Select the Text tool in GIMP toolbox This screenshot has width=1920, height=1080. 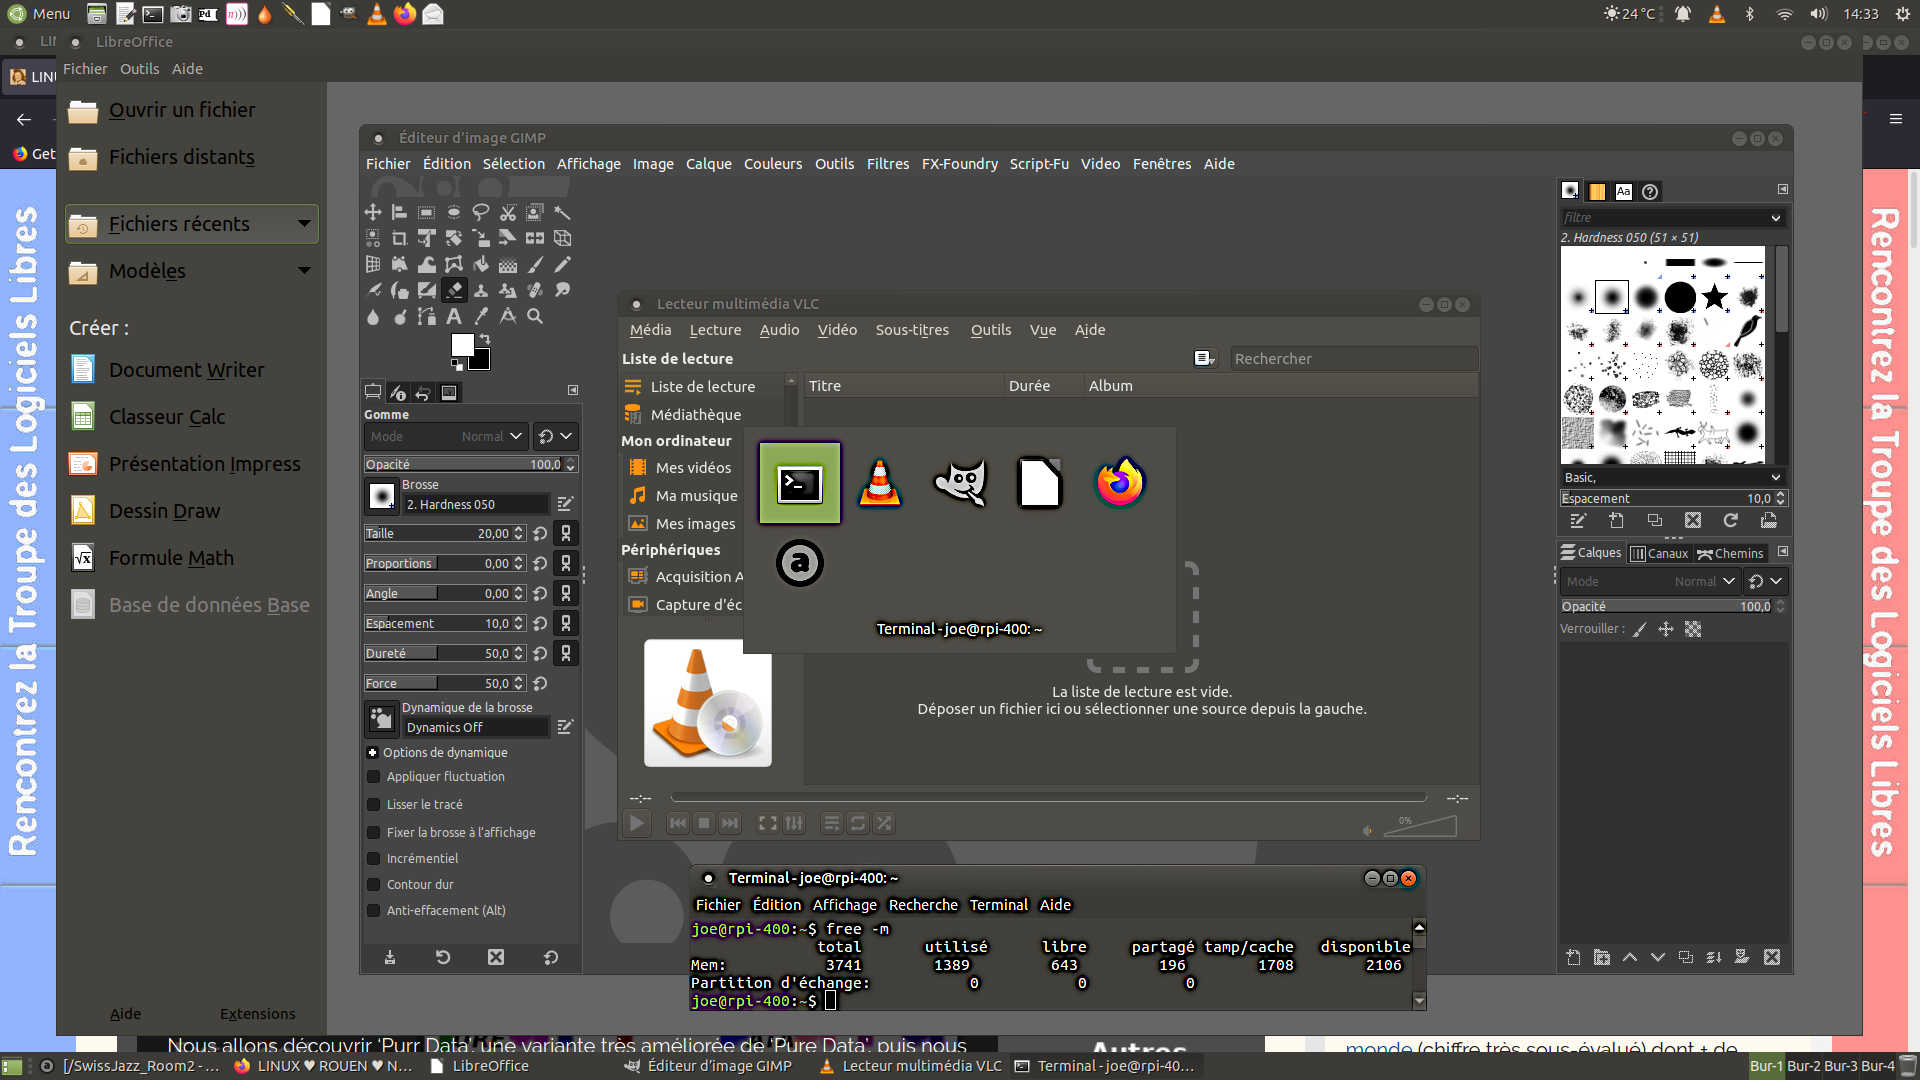point(453,316)
